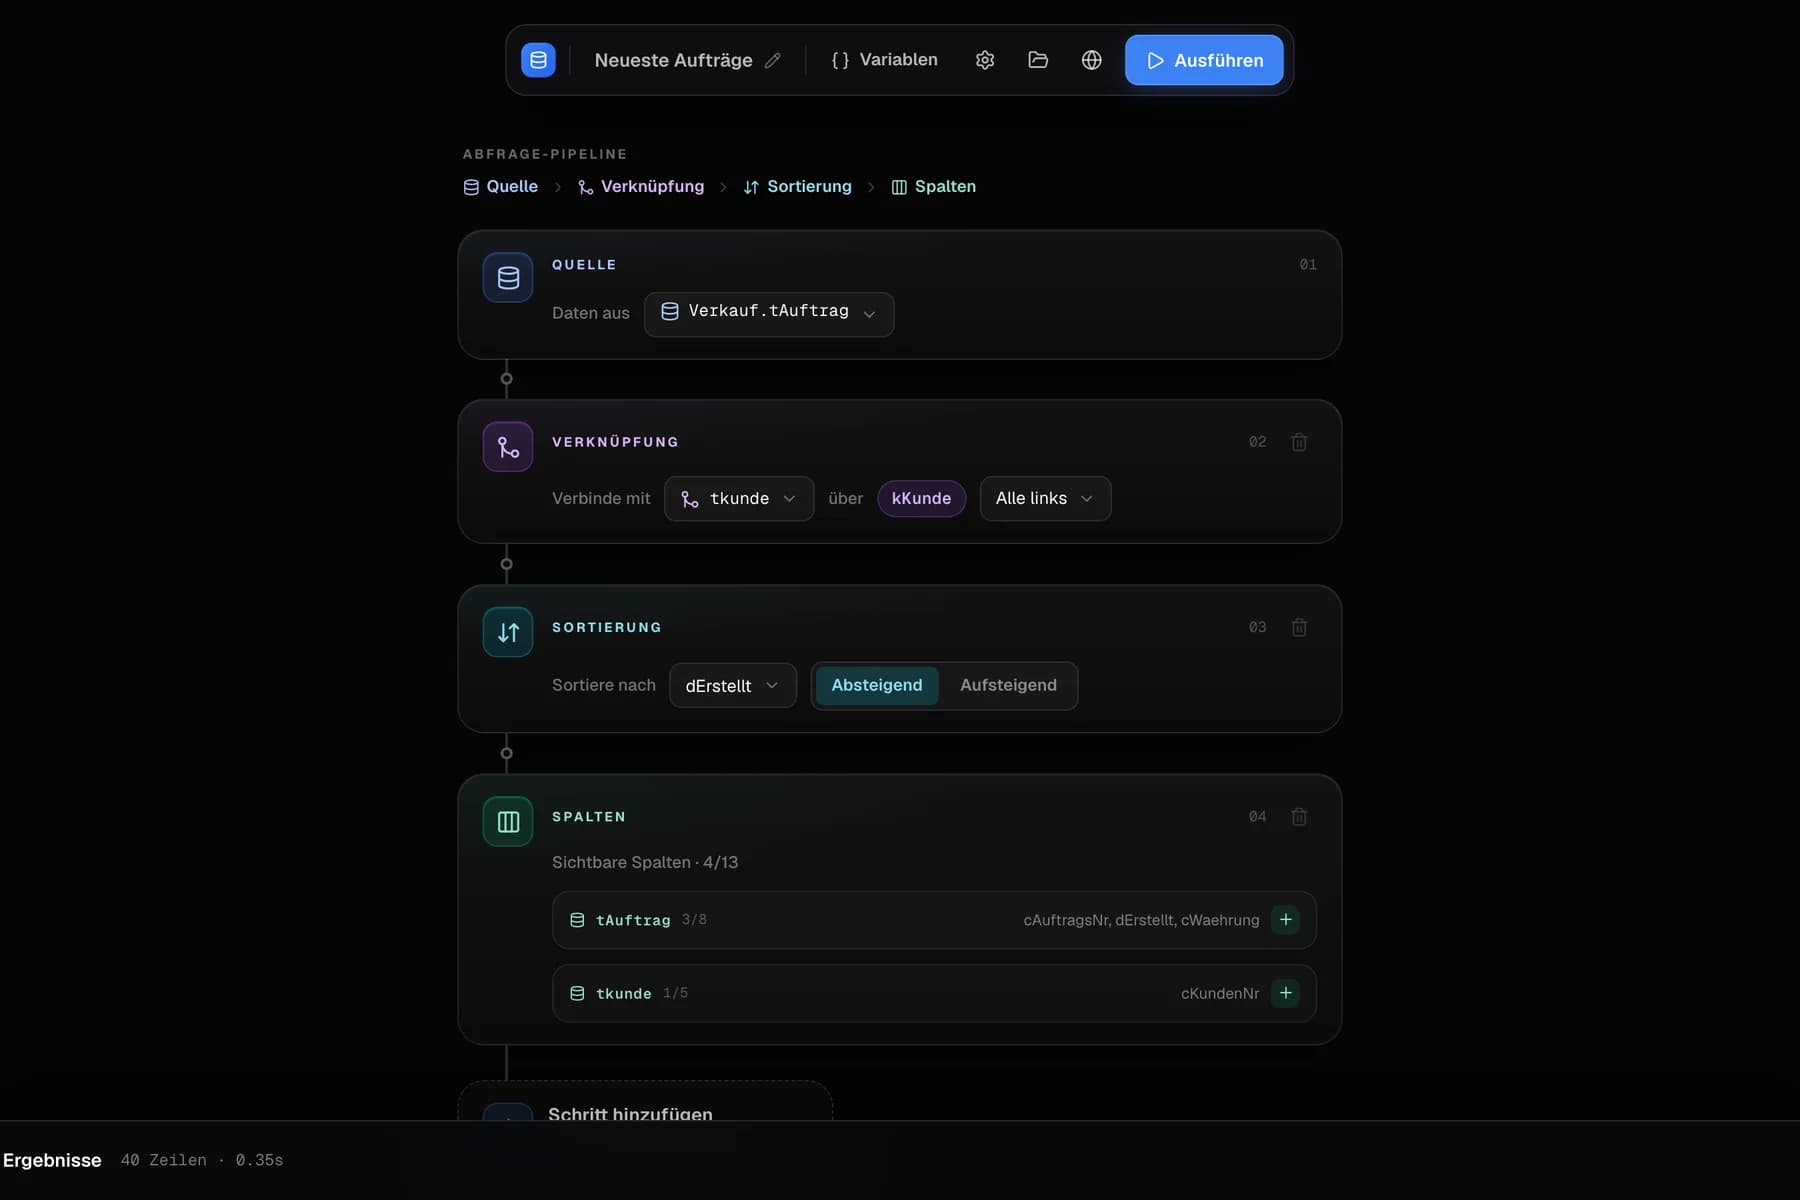Click cAuftragsNr, dErstellt, cWaehrung column list
This screenshot has width=1800, height=1200.
coord(1141,921)
